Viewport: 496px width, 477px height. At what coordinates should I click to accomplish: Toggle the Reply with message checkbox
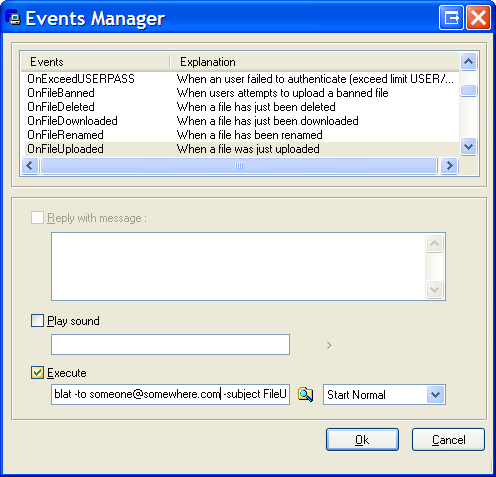pyautogui.click(x=37, y=218)
